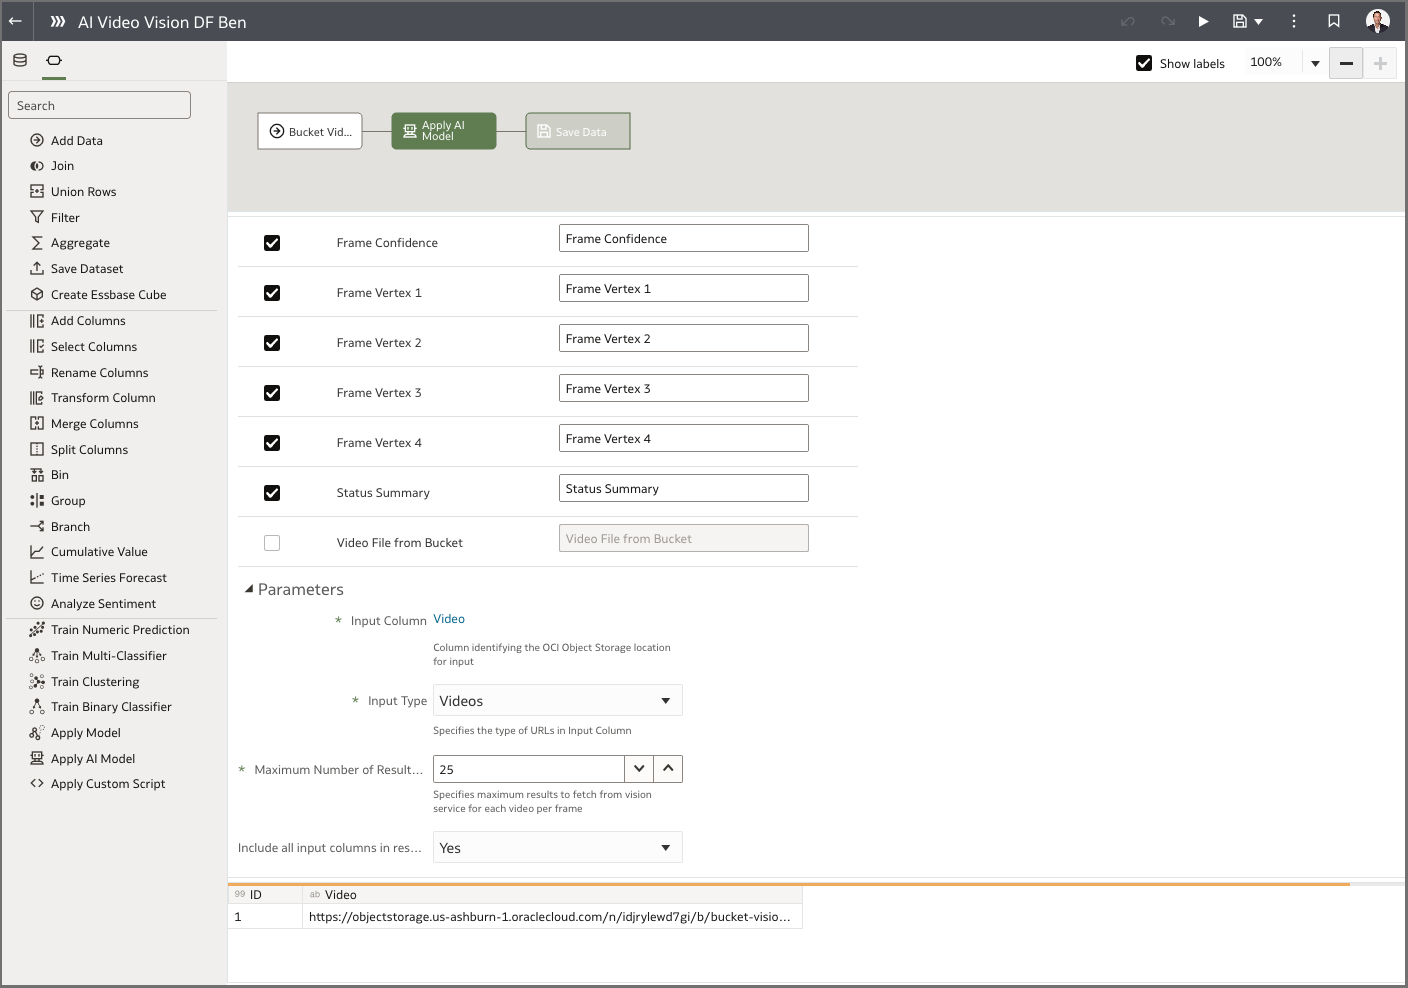
Task: Open the zoom percentage dropdown
Action: [x=1314, y=62]
